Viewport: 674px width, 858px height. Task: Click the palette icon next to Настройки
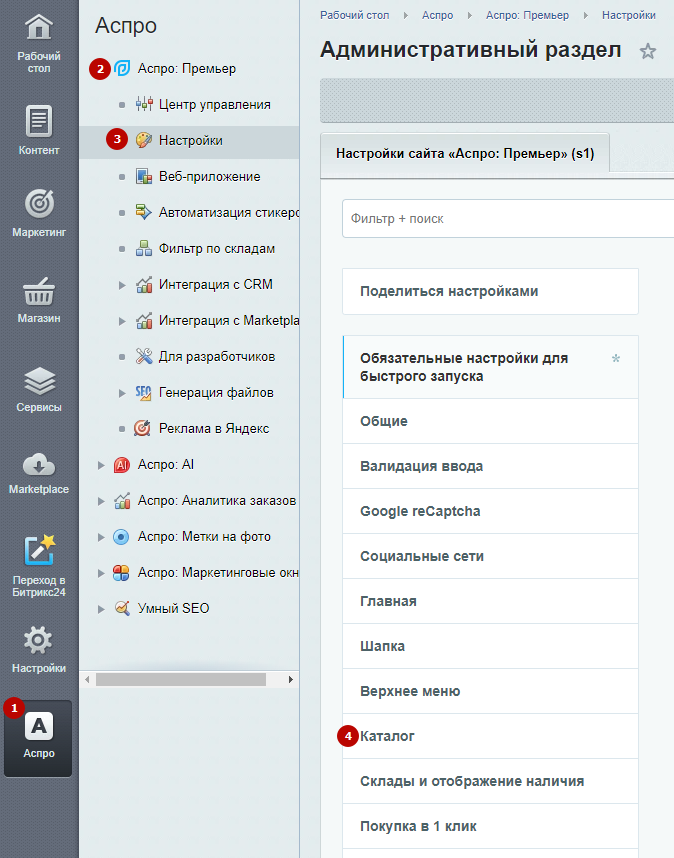click(x=144, y=140)
